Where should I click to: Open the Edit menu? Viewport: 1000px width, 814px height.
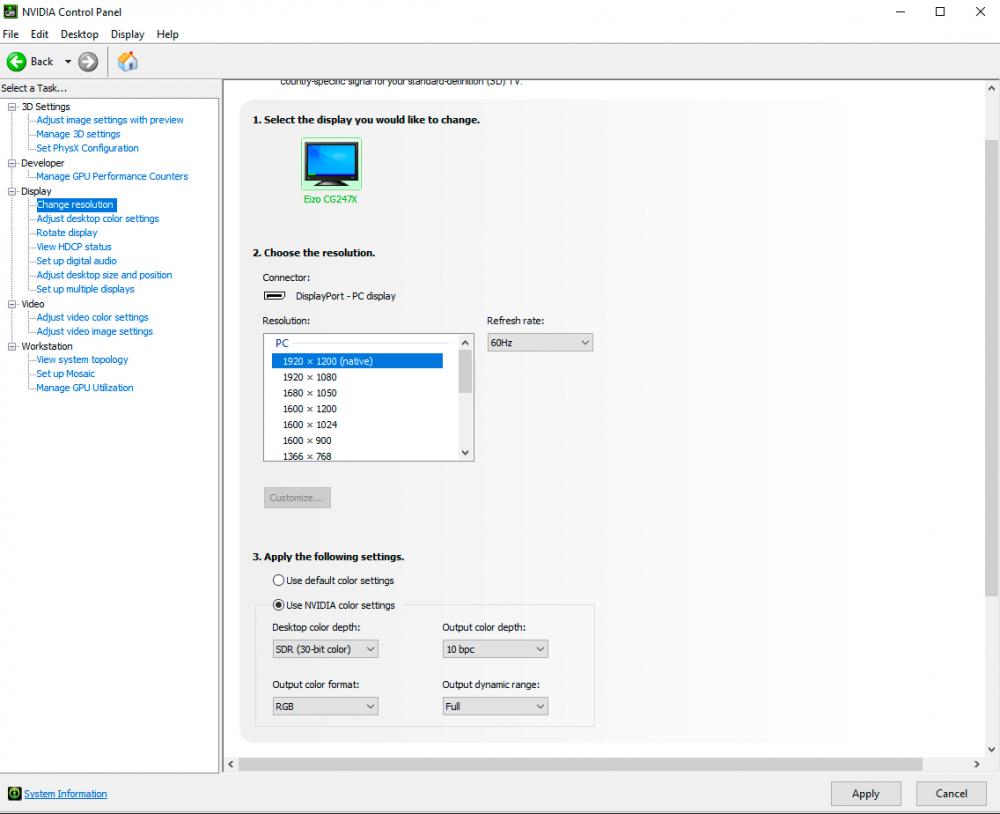pos(40,34)
